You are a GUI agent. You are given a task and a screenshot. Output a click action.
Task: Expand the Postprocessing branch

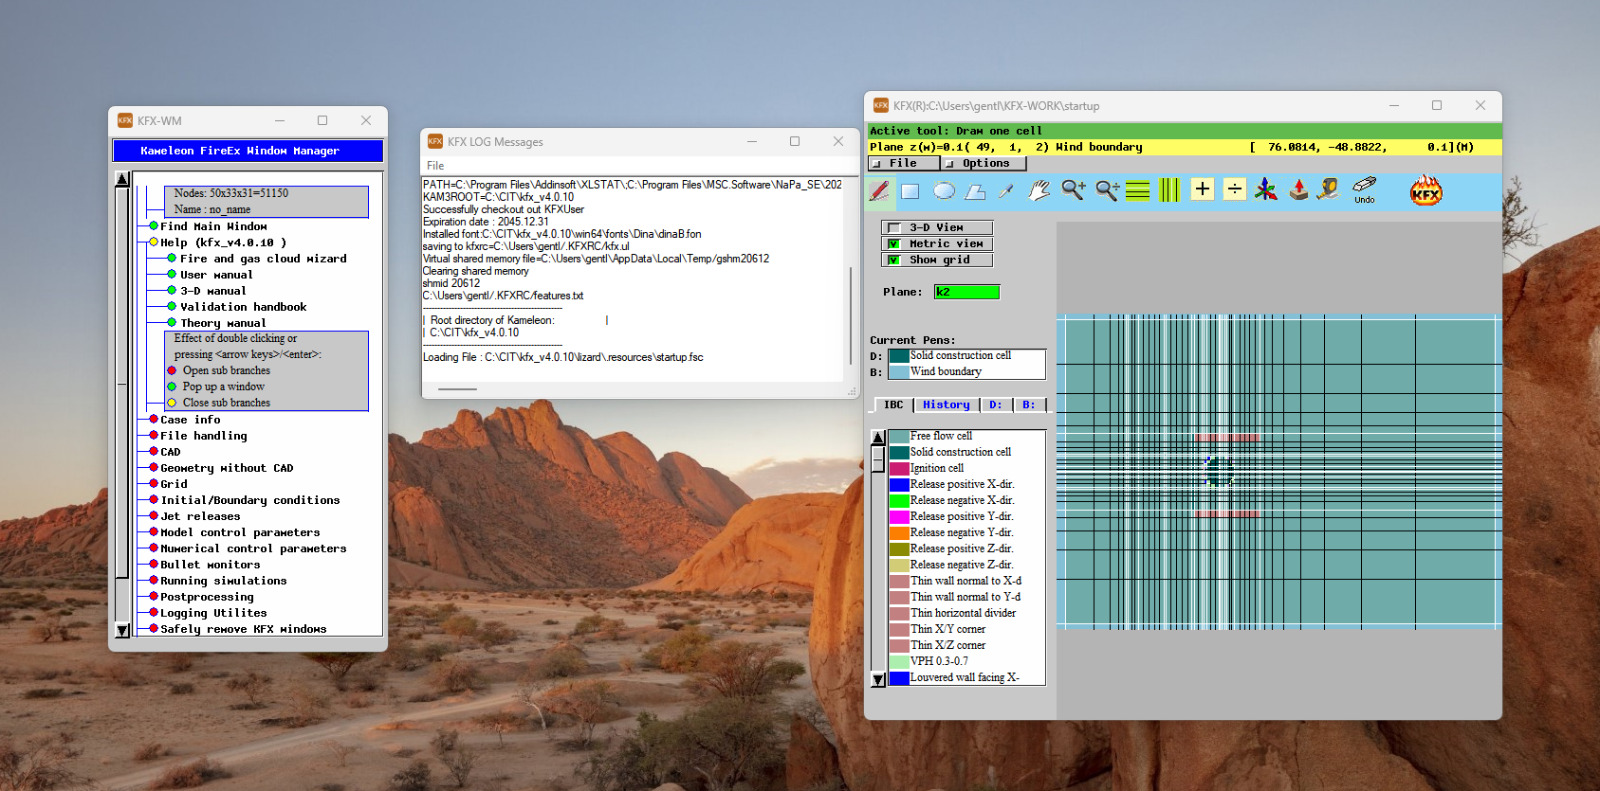coord(153,596)
